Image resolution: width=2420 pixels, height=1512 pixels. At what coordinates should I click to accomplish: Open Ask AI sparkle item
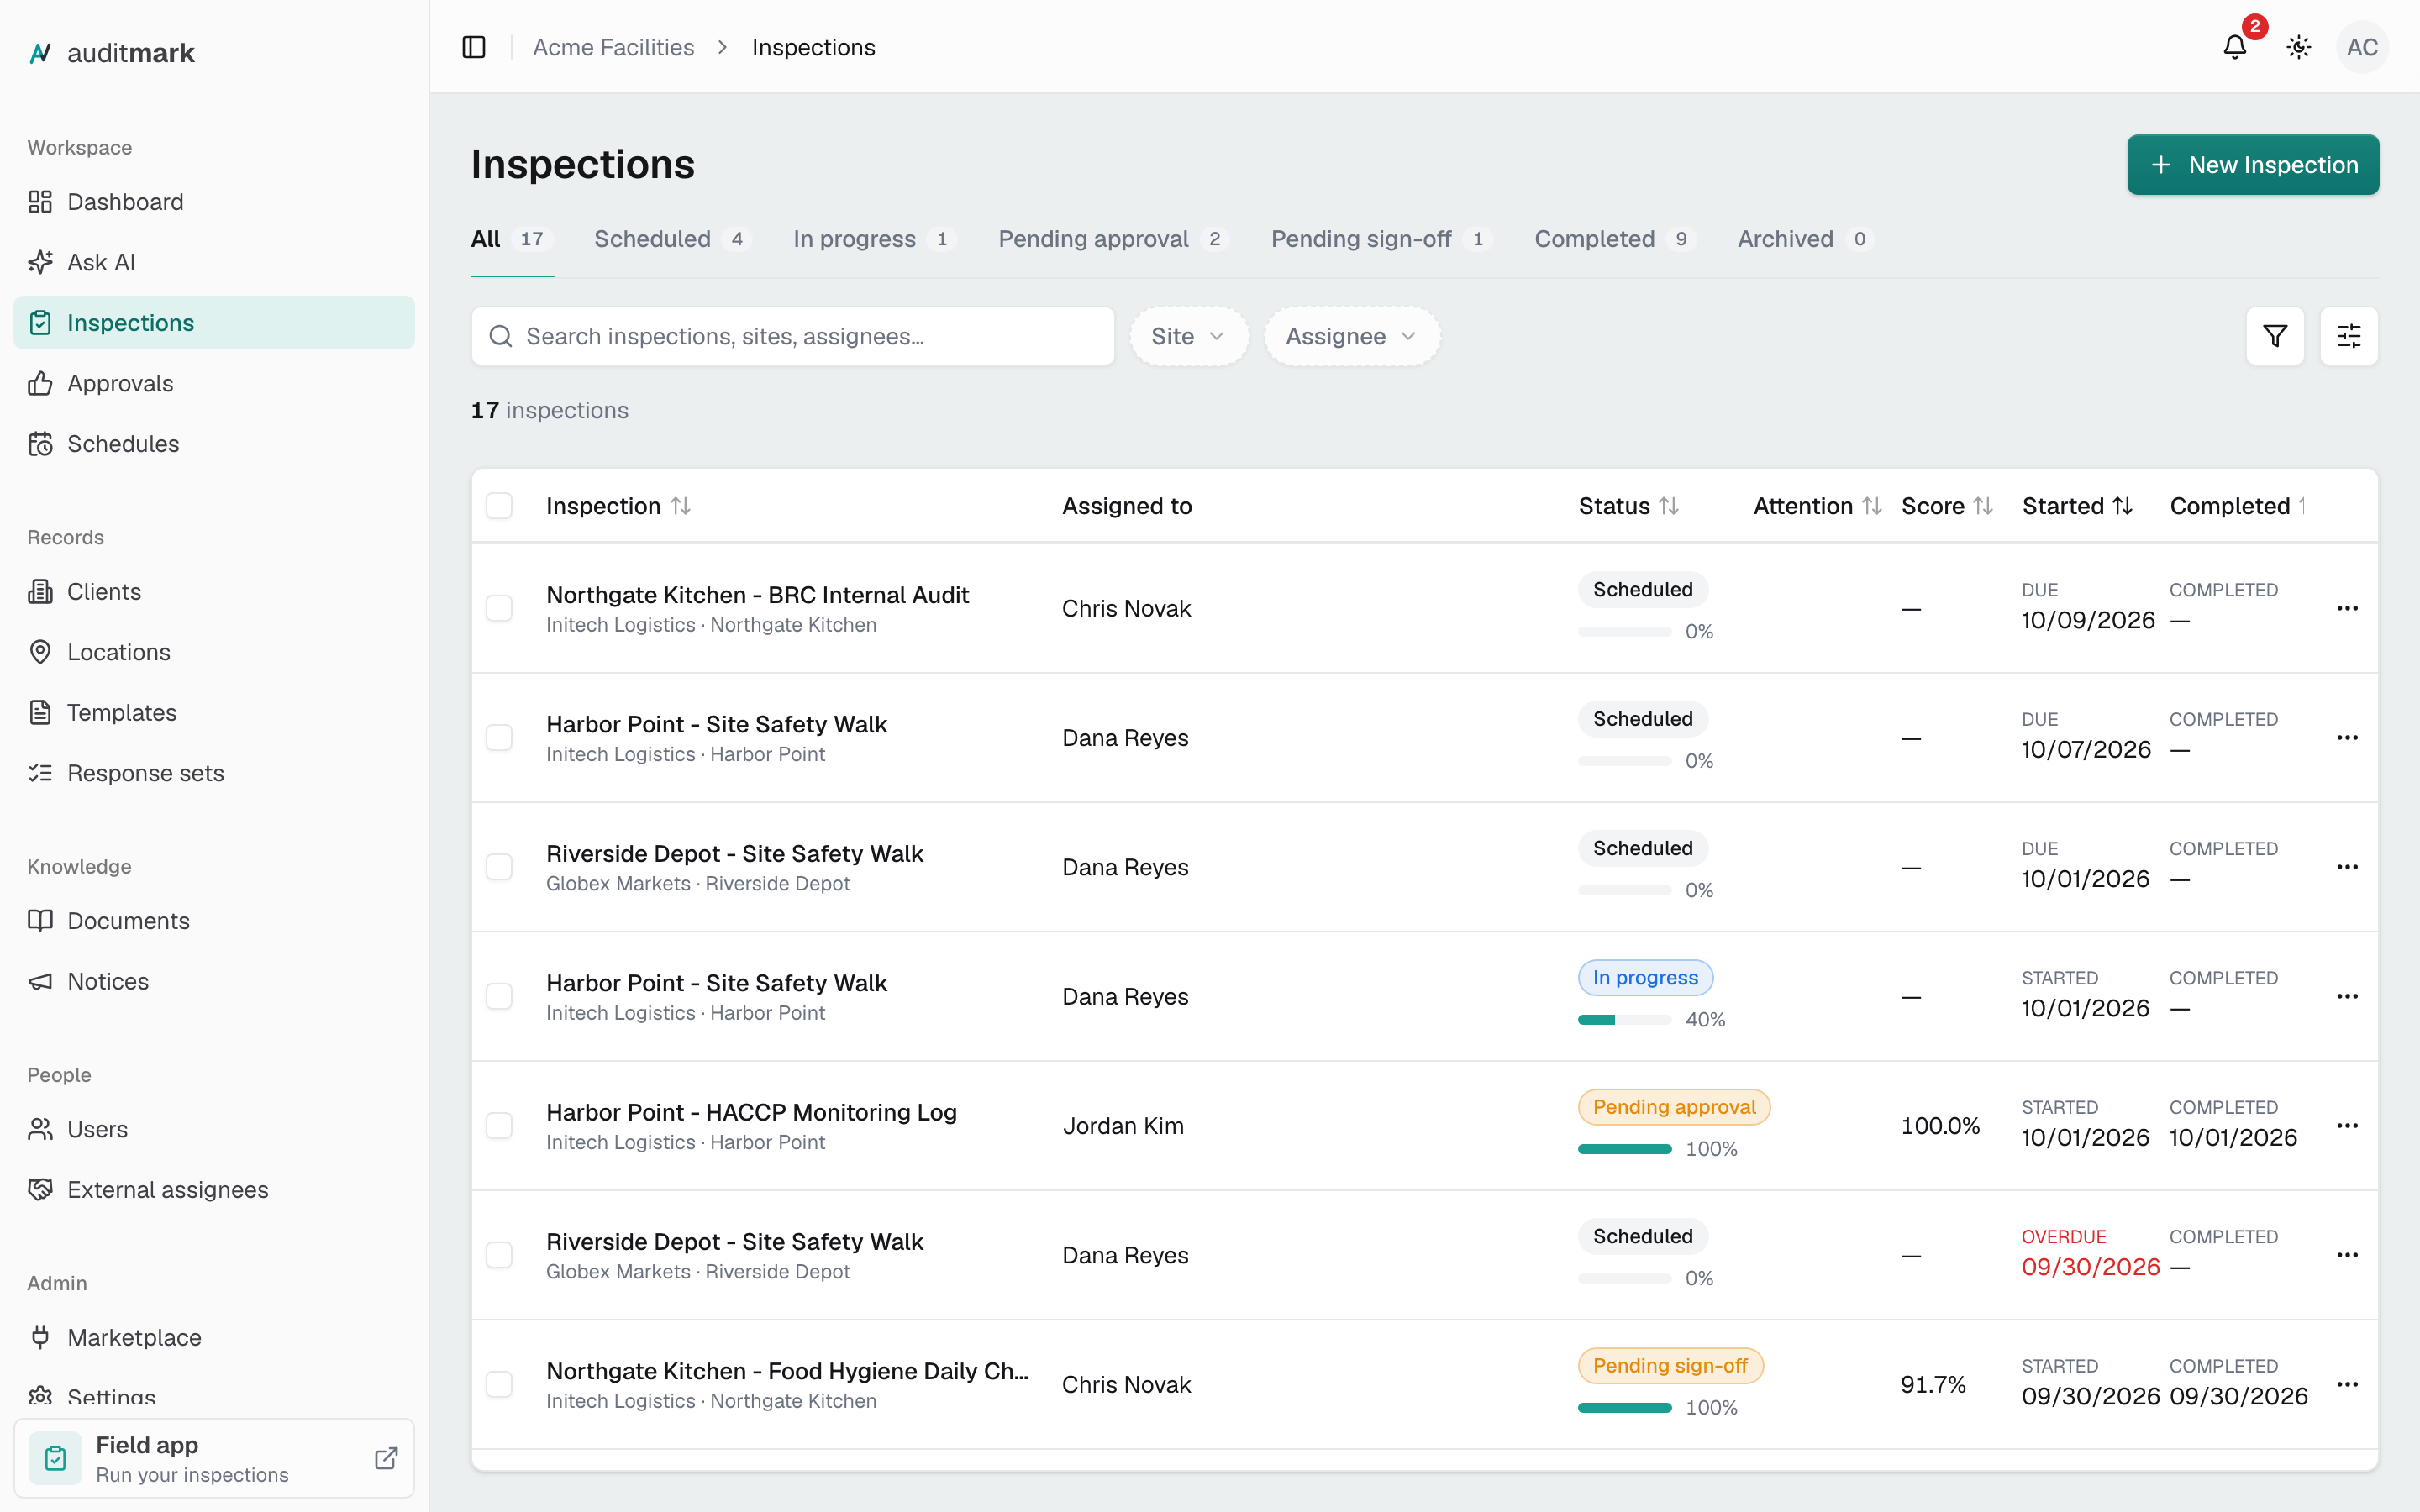coord(214,262)
